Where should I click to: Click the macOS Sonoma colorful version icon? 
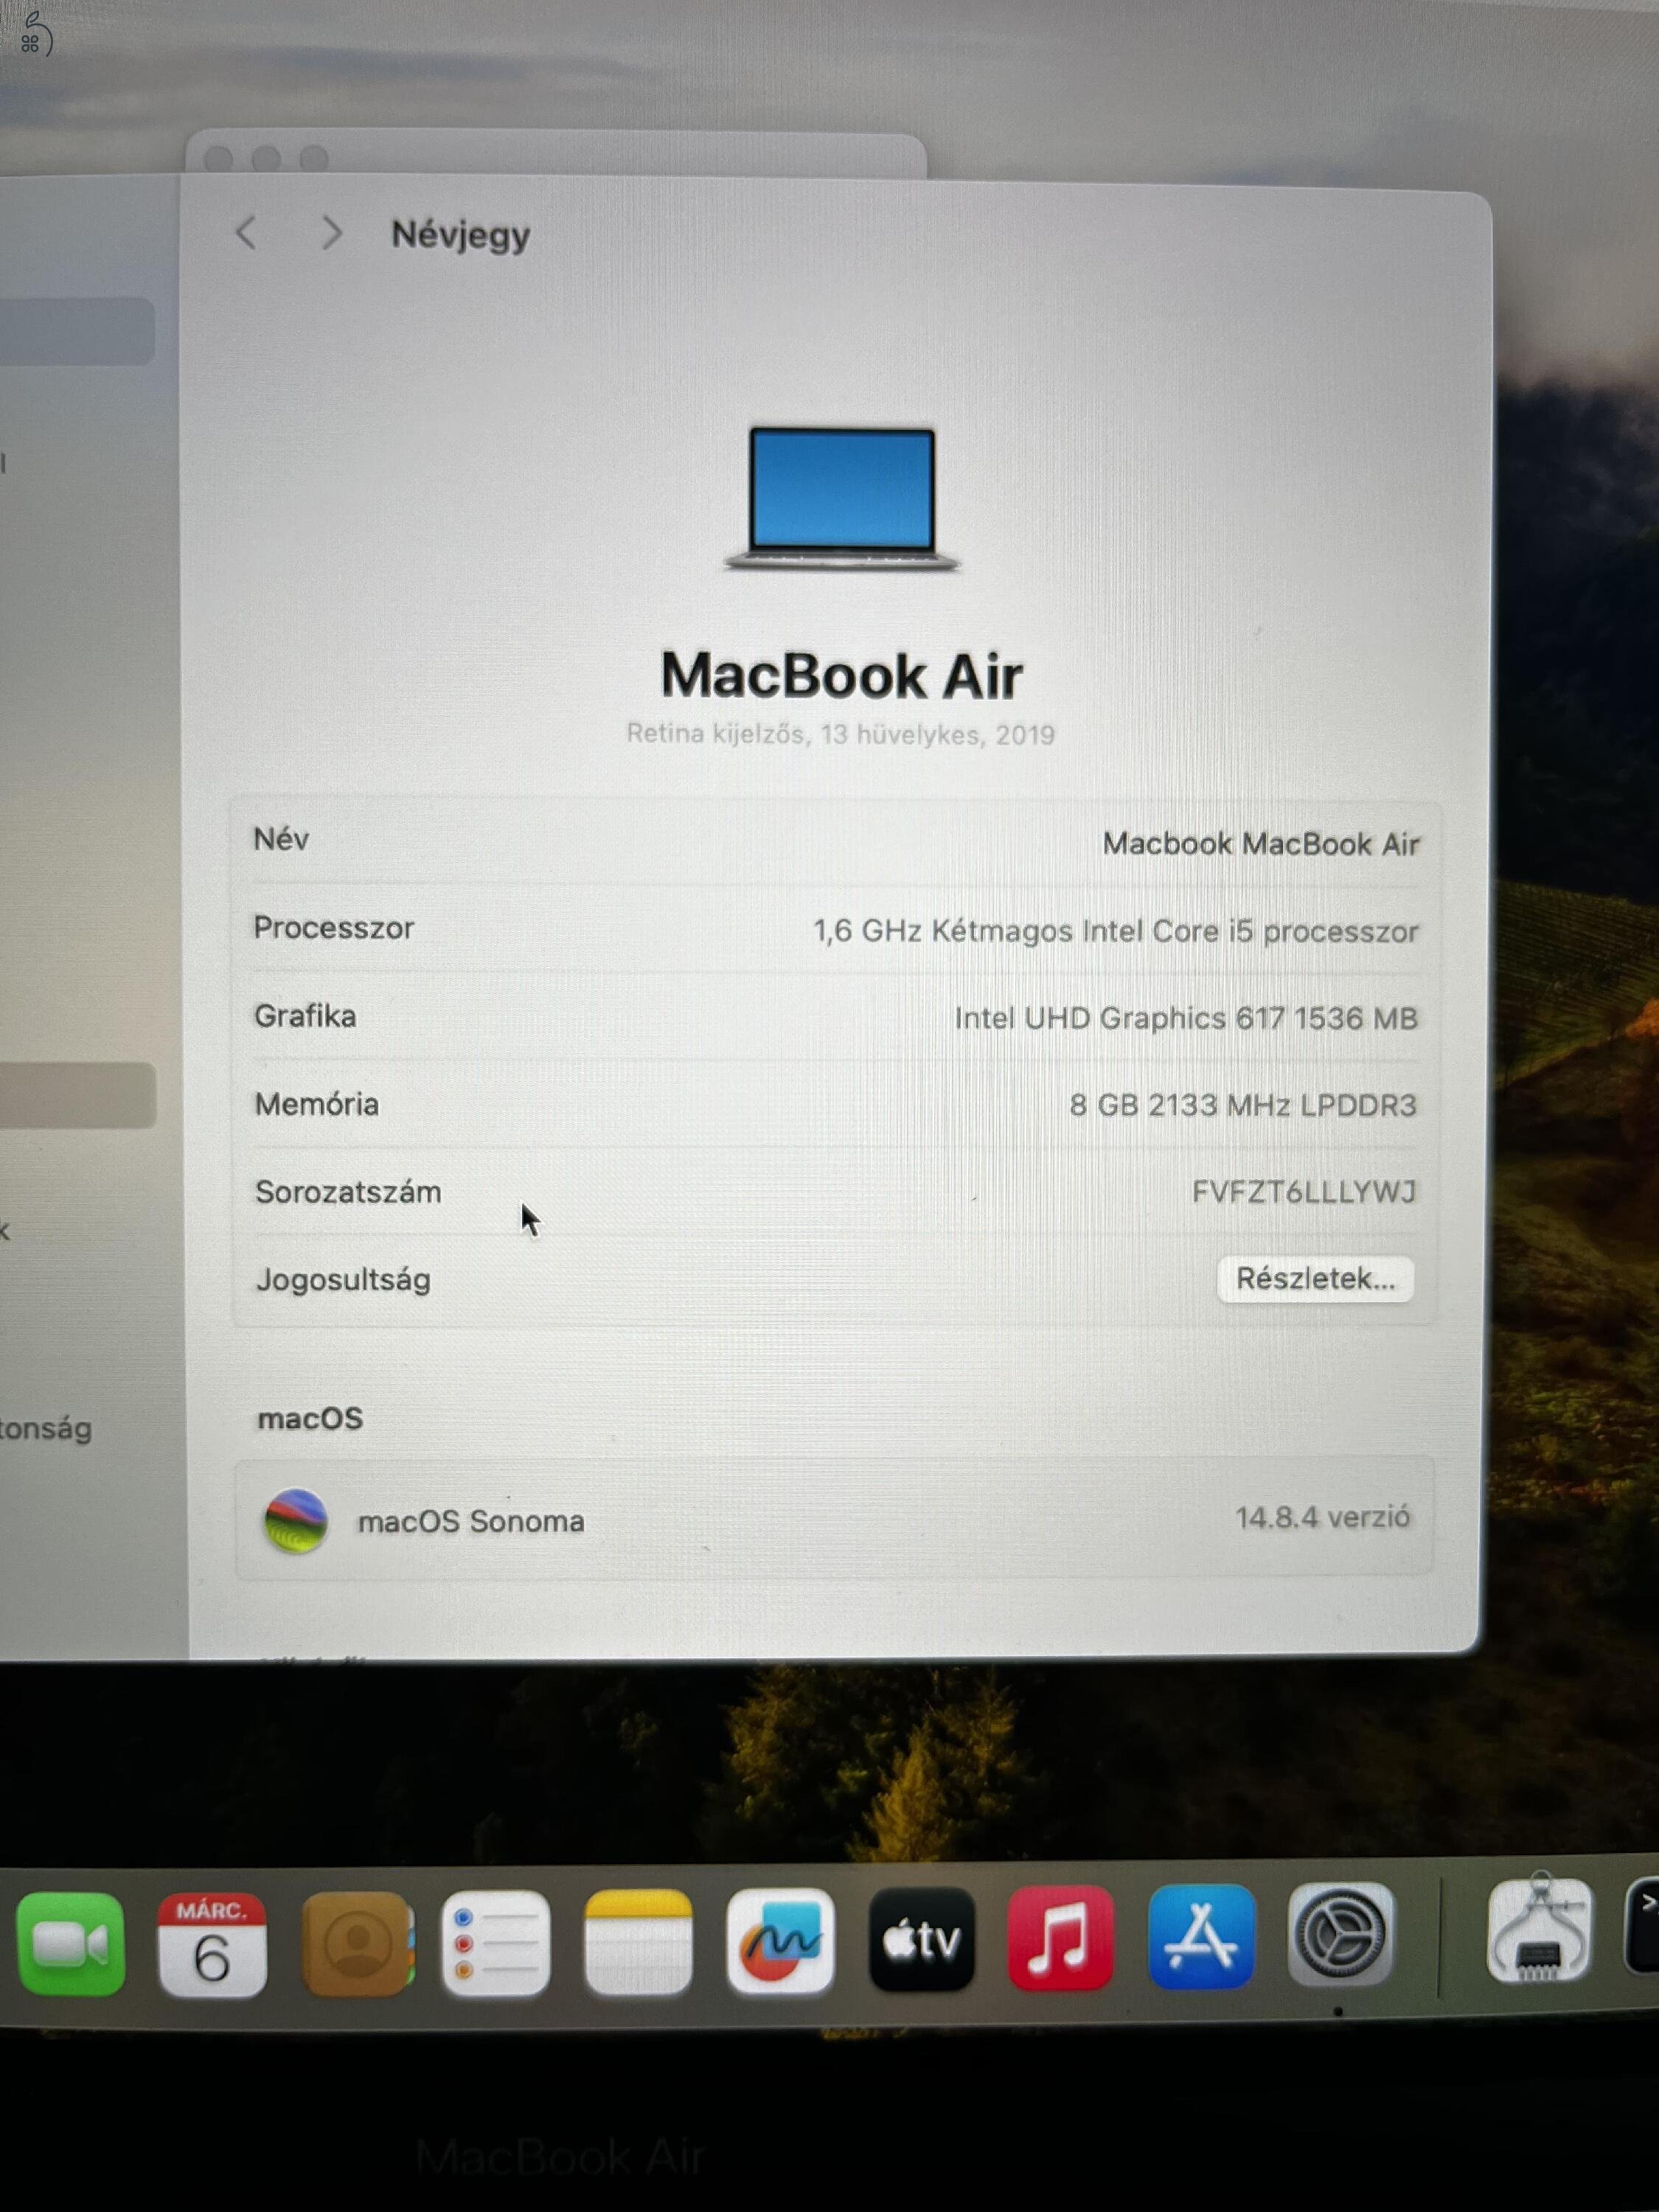pos(295,1521)
